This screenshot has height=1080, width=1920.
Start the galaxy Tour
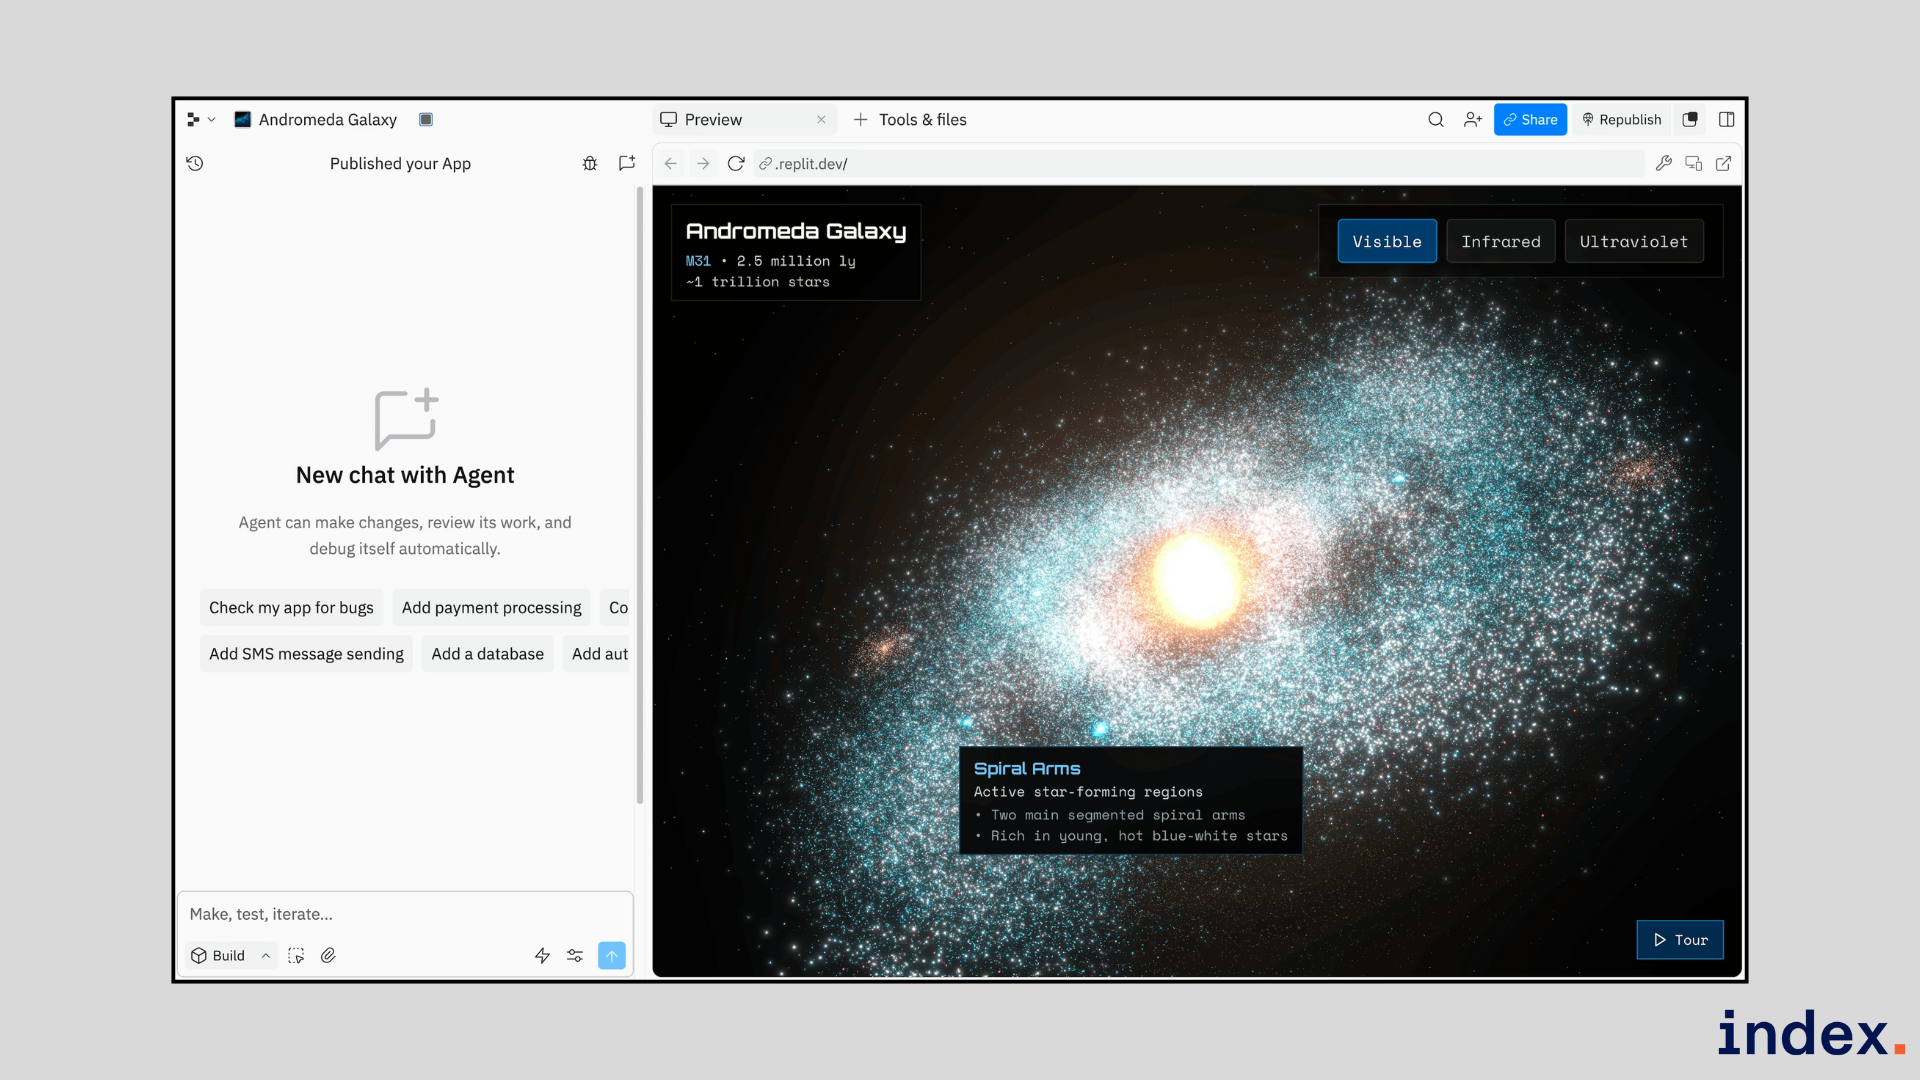click(x=1680, y=939)
